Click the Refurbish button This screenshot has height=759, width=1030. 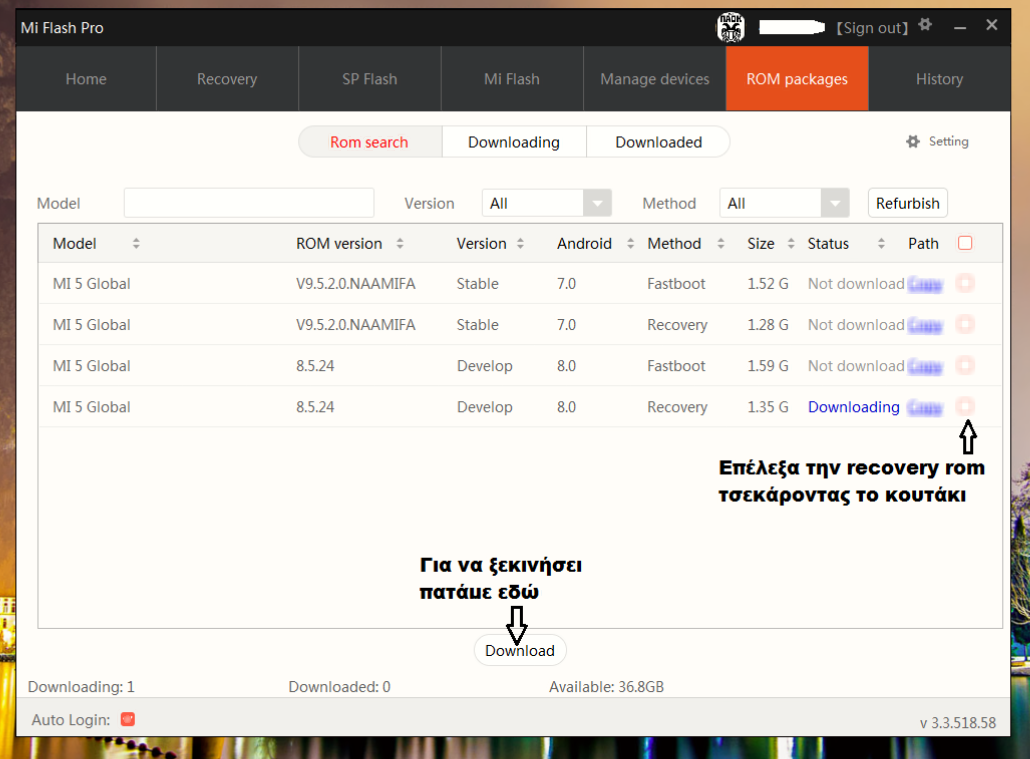tap(907, 203)
